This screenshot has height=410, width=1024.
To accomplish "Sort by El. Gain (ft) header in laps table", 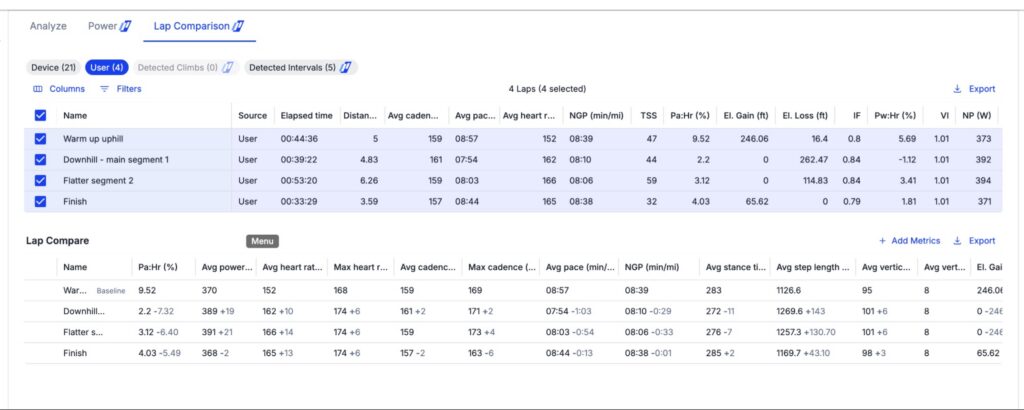I will click(x=746, y=116).
